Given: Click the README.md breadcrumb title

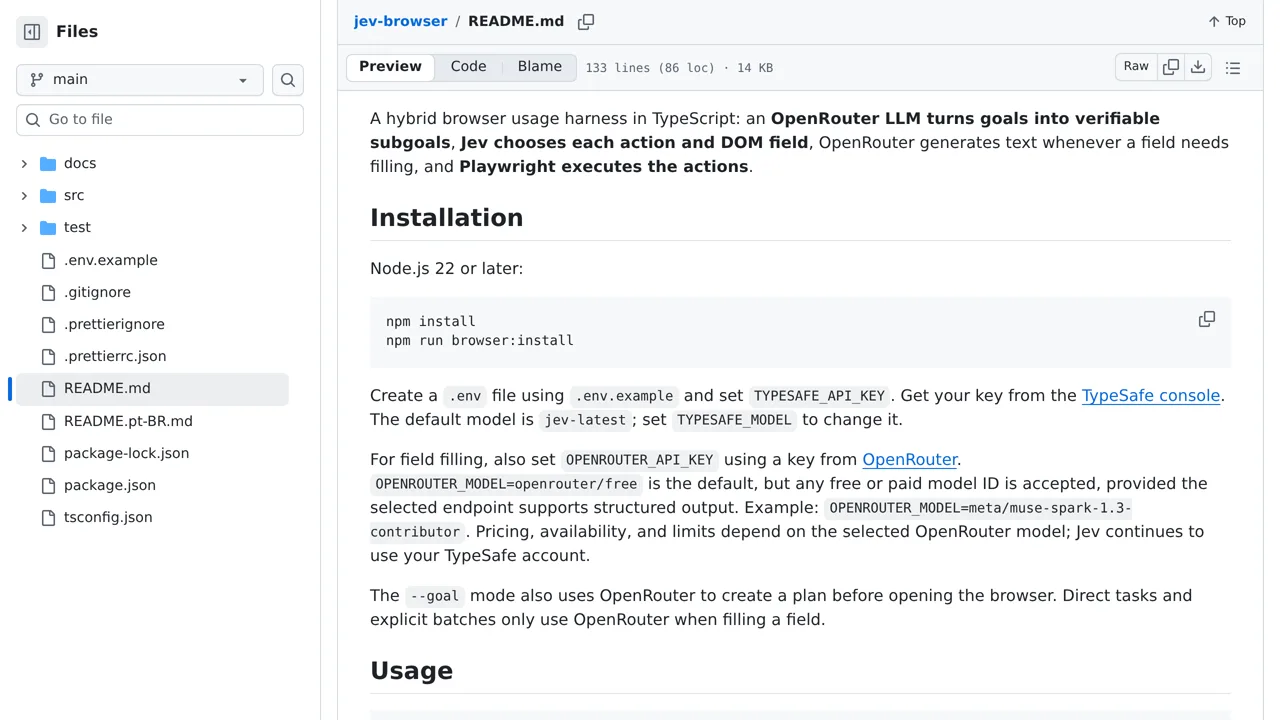Looking at the screenshot, I should (516, 21).
